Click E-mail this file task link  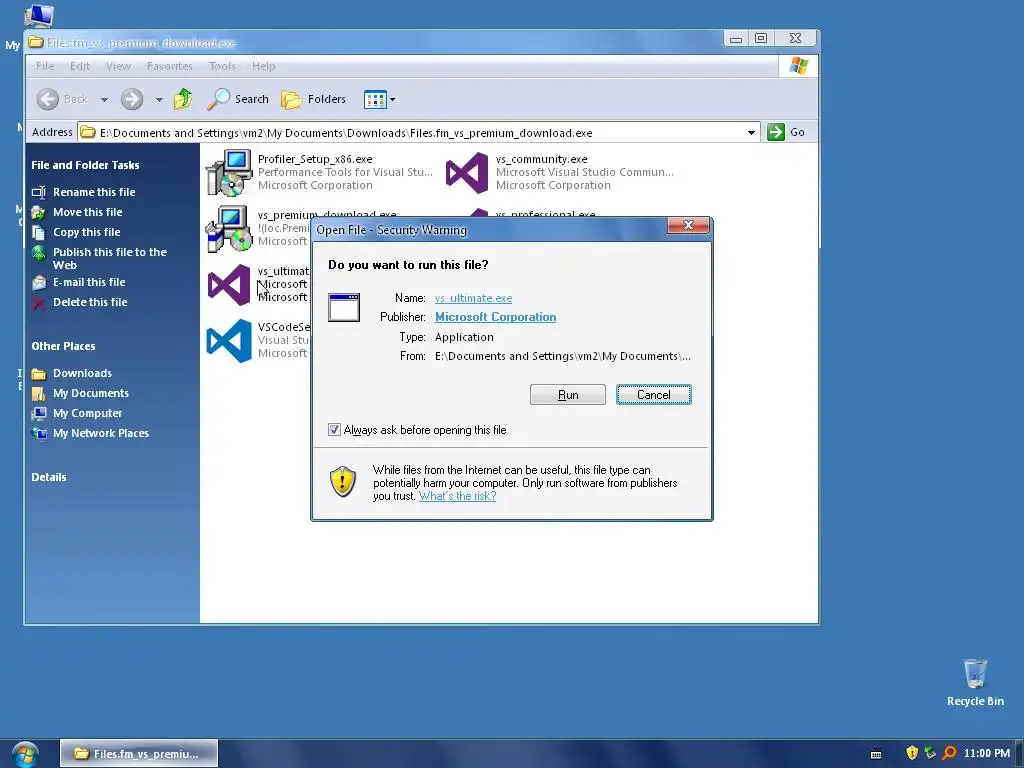point(89,282)
